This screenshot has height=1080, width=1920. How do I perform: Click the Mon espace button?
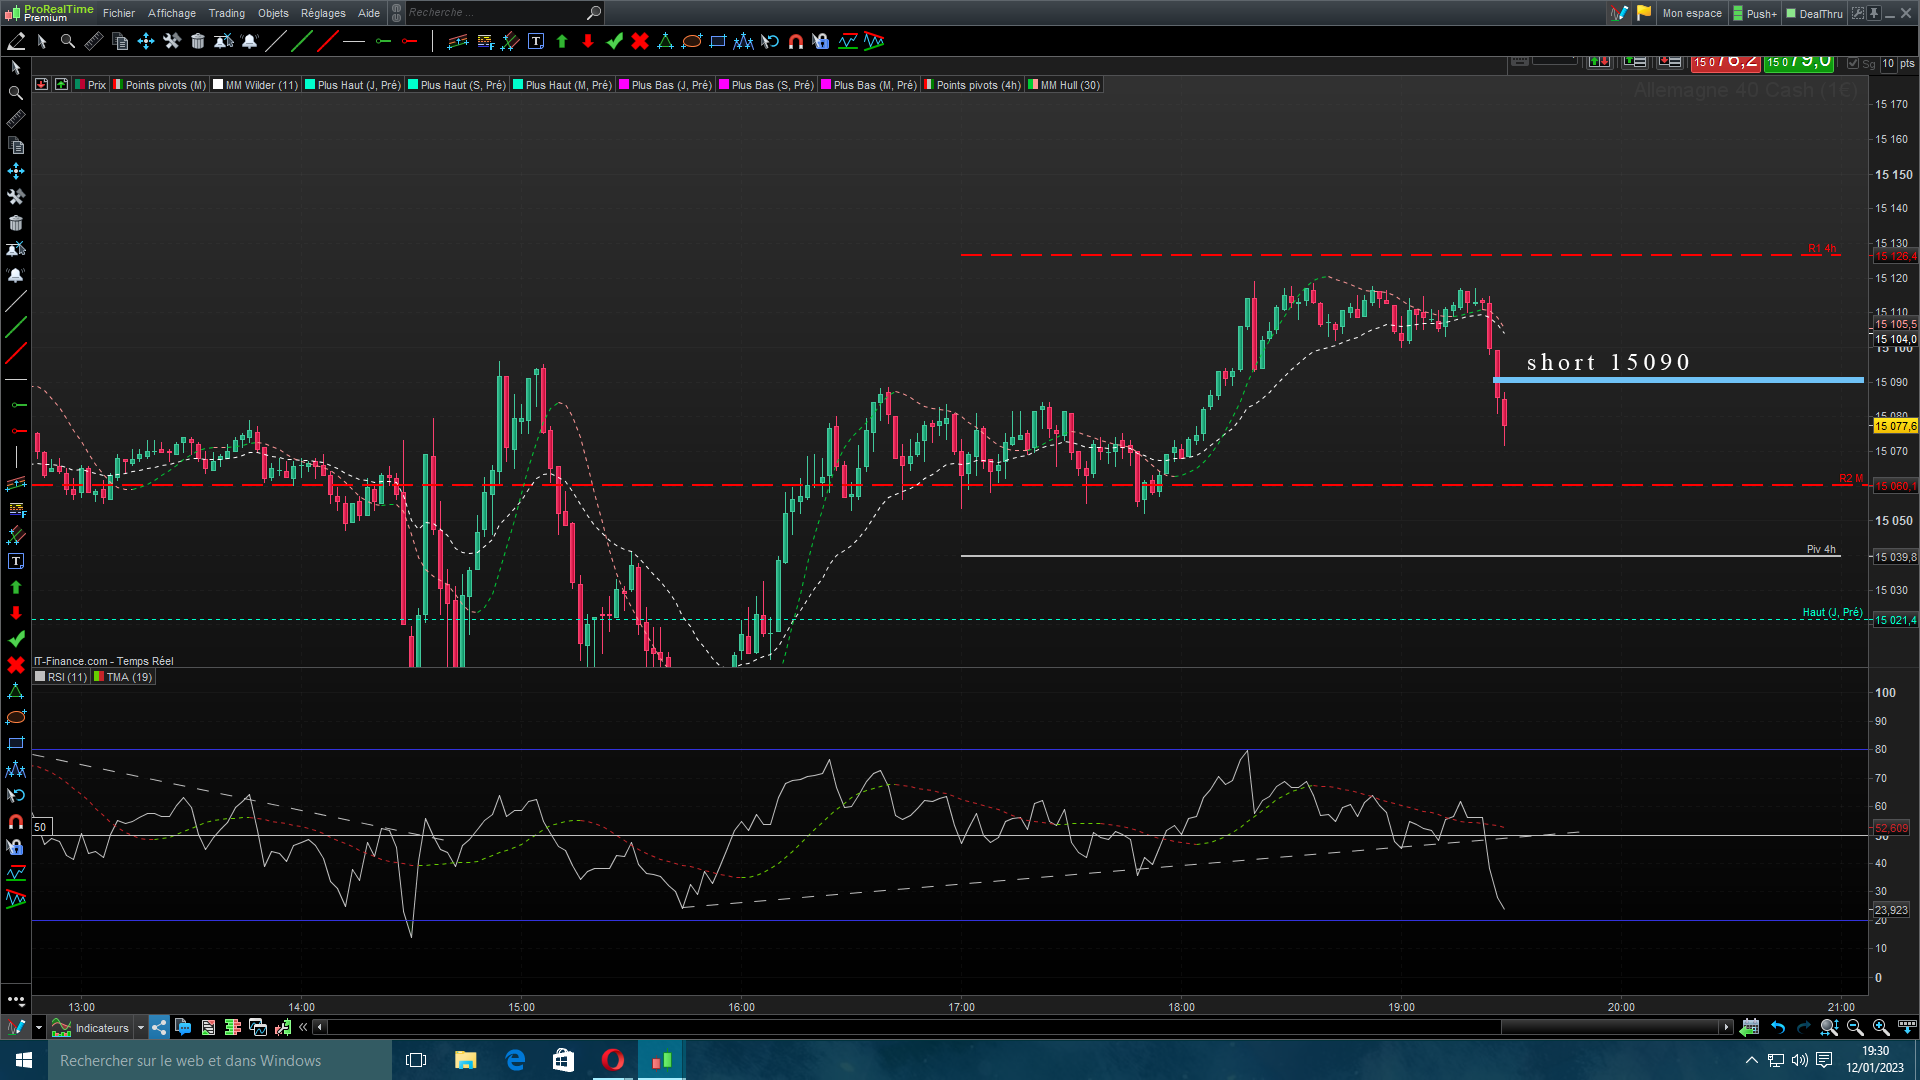click(x=1692, y=13)
